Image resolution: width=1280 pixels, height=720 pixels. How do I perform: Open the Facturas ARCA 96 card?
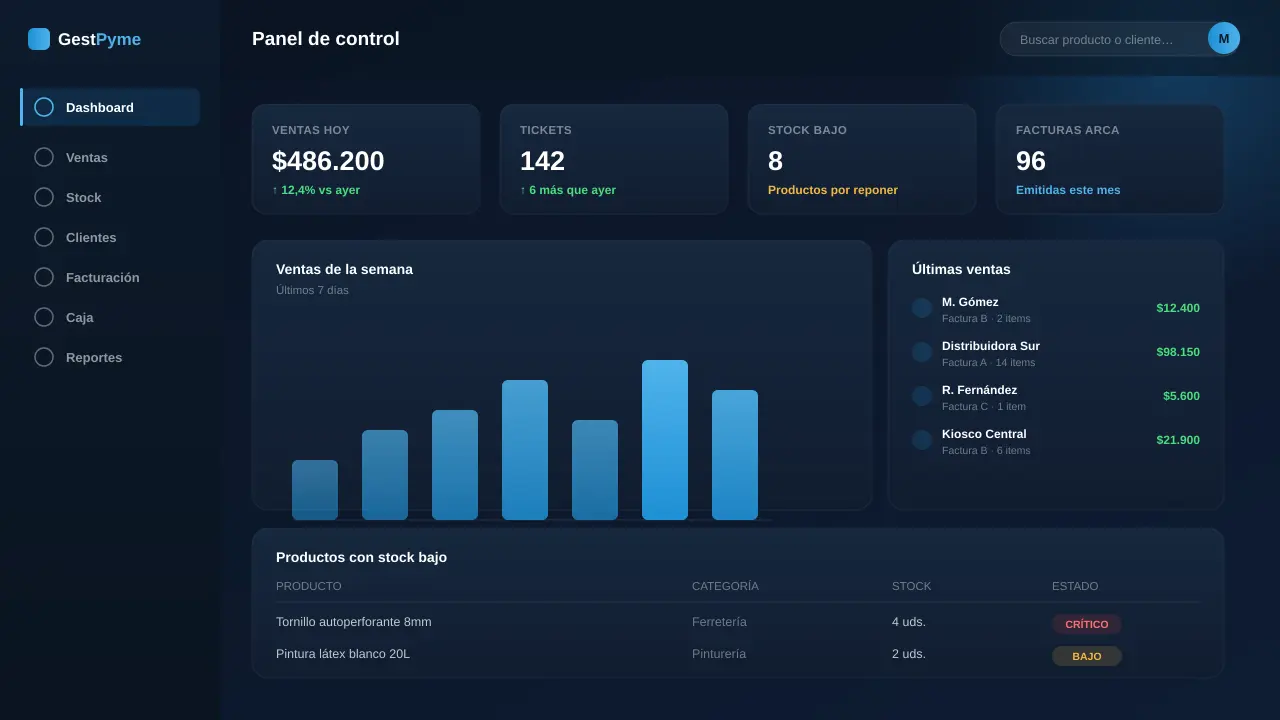tap(1110, 159)
